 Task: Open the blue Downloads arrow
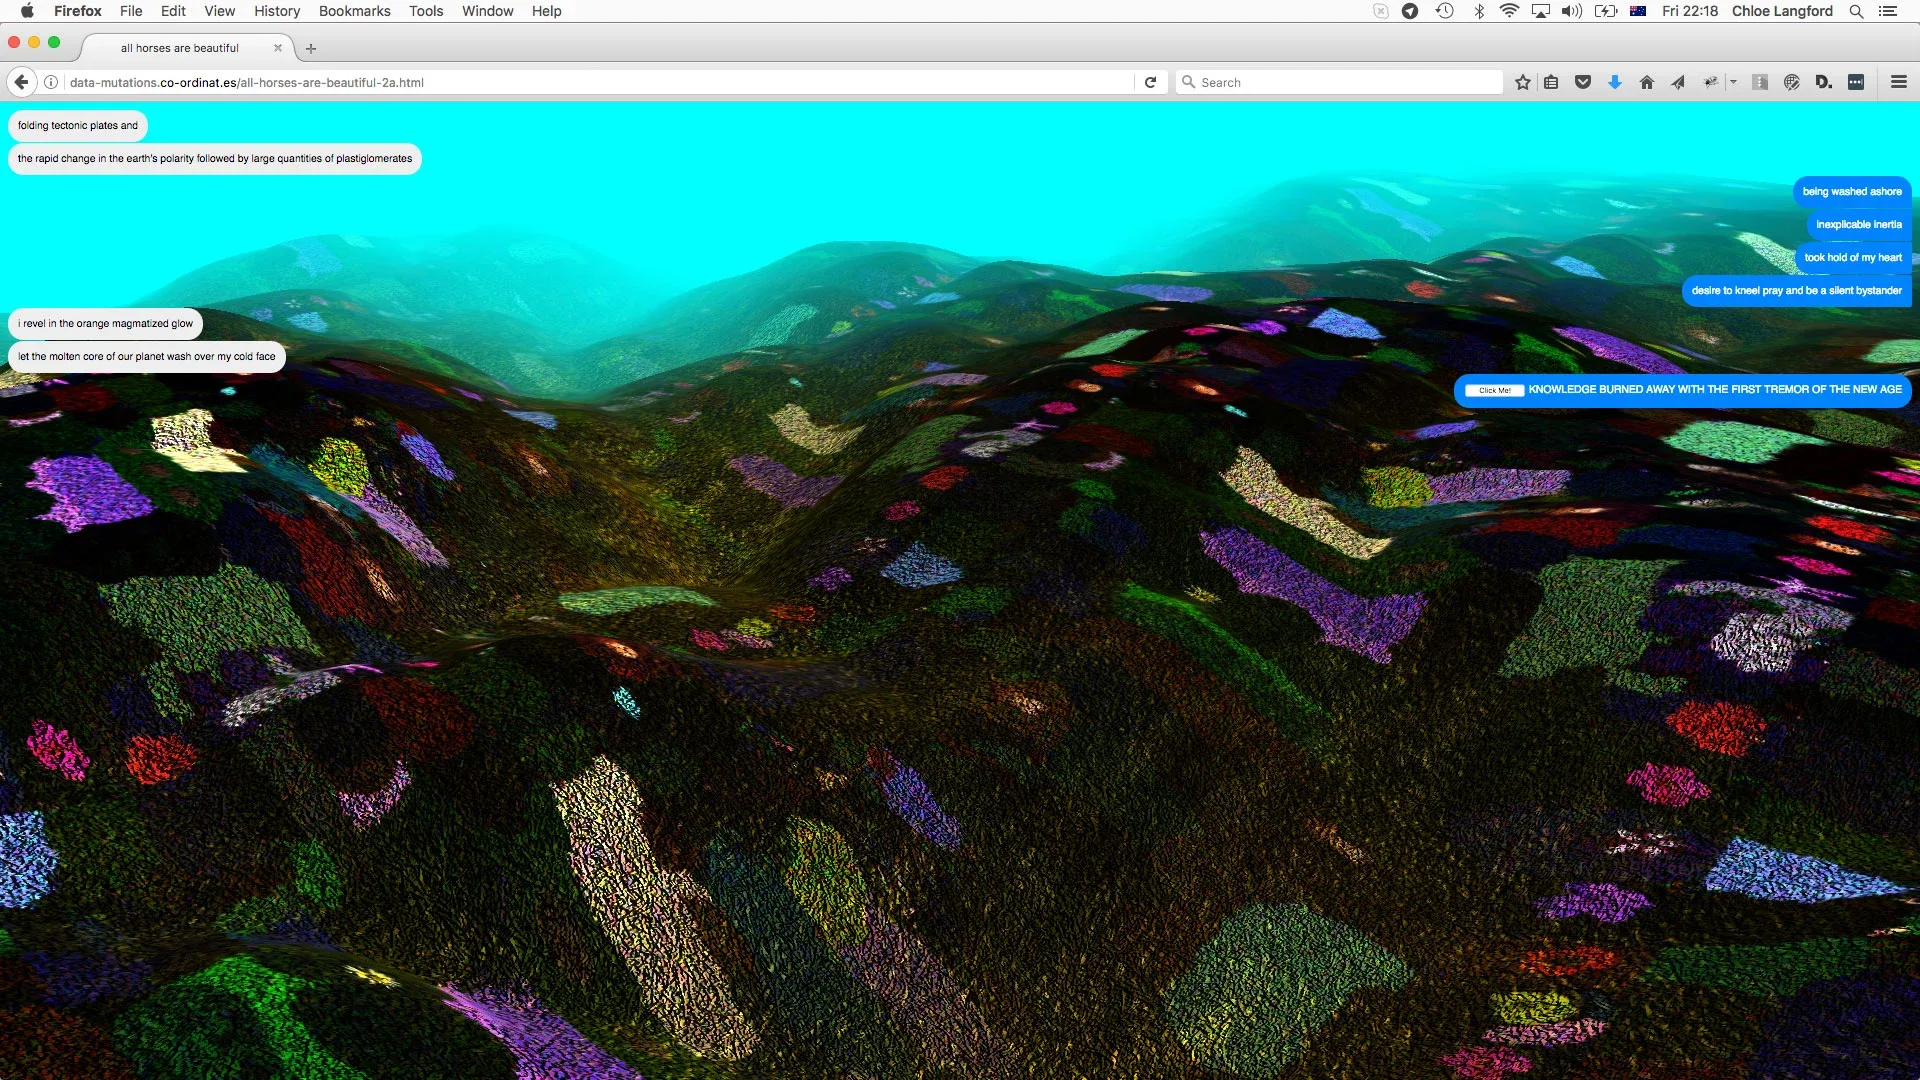1615,83
